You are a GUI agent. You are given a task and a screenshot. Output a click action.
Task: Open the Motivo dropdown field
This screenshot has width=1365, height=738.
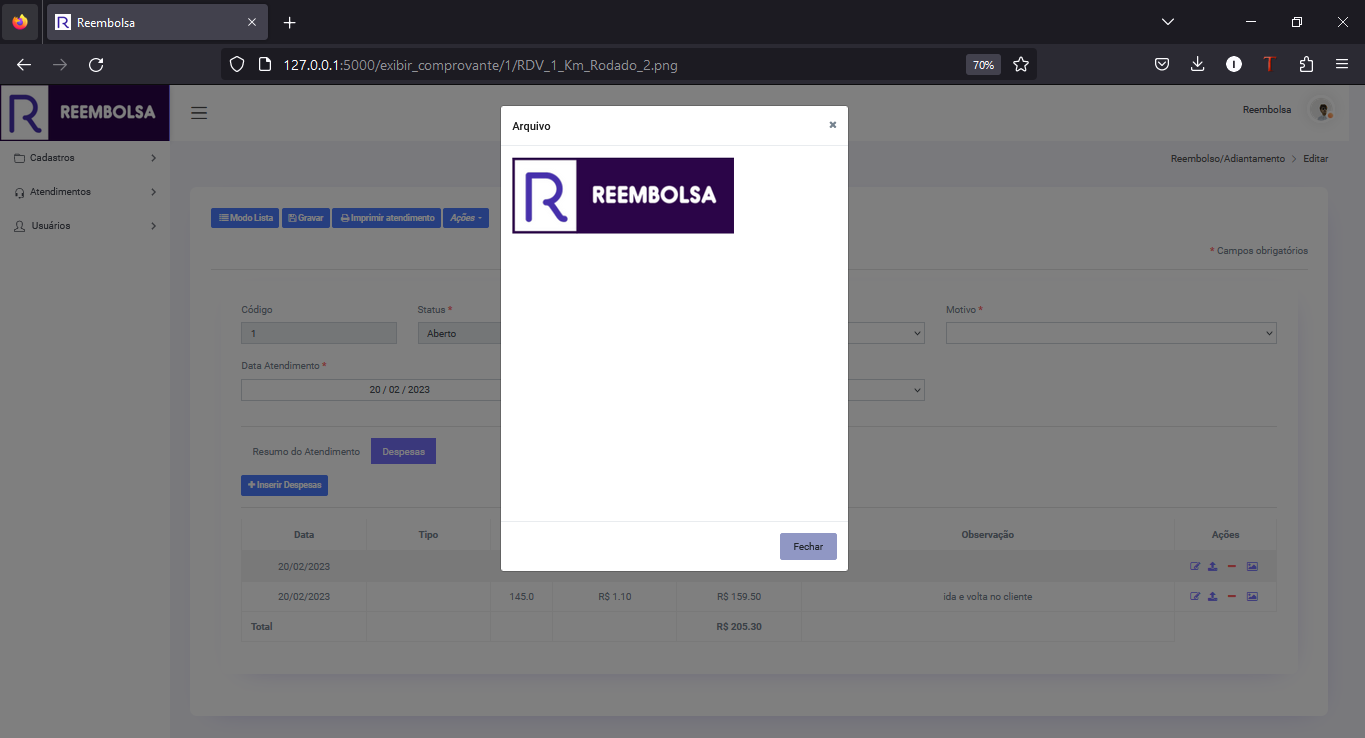click(1110, 332)
